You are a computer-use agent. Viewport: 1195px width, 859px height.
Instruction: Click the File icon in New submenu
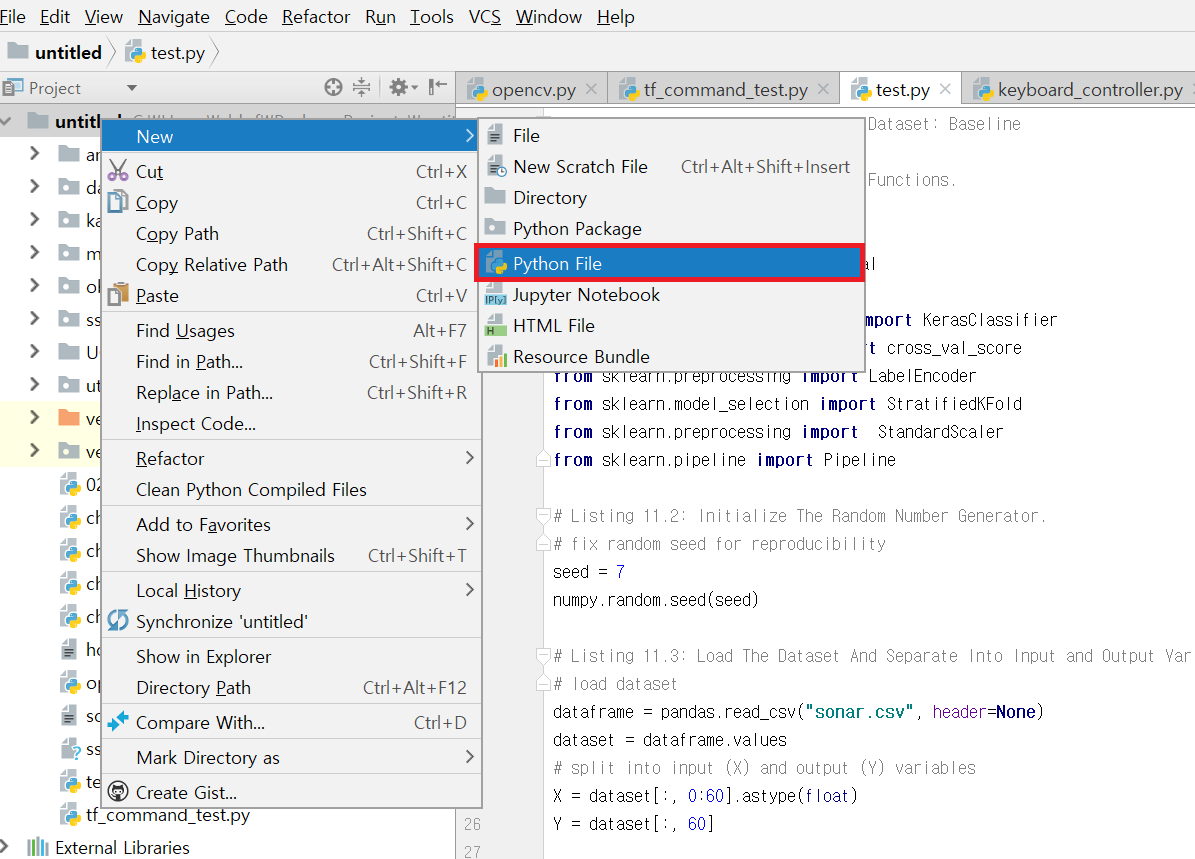pyautogui.click(x=495, y=136)
